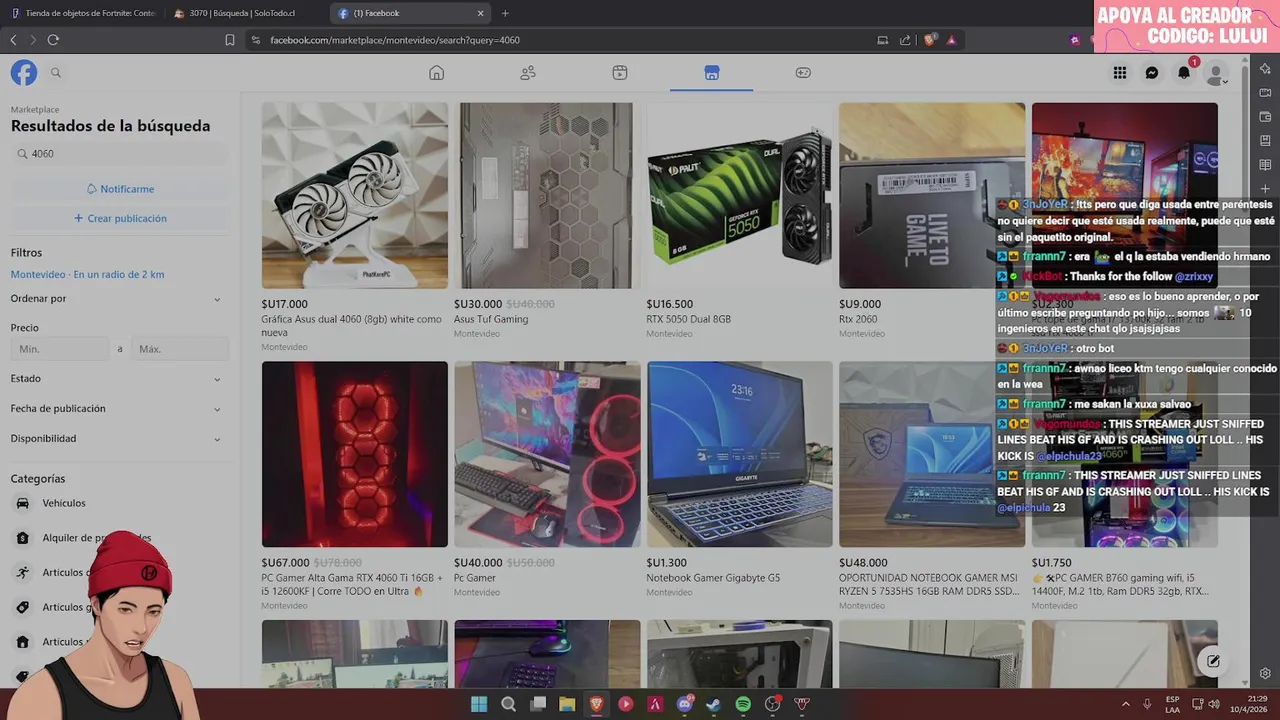Open Brave sidebar settings gear
The height and width of the screenshot is (720, 1280).
point(1265,673)
